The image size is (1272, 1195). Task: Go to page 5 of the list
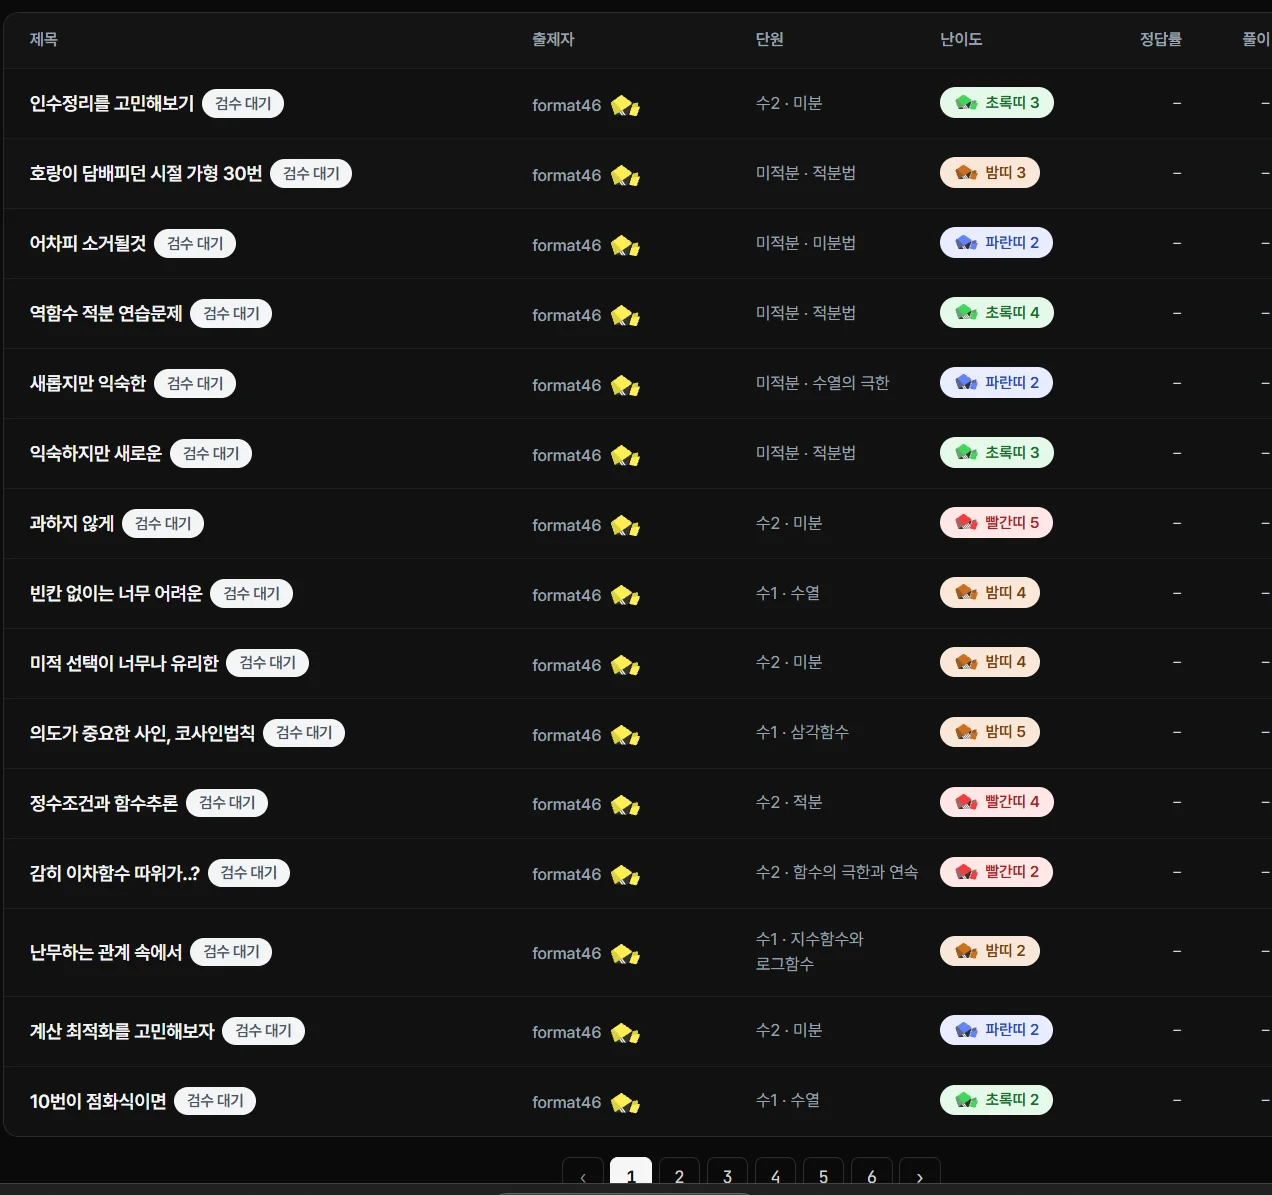click(x=823, y=1176)
